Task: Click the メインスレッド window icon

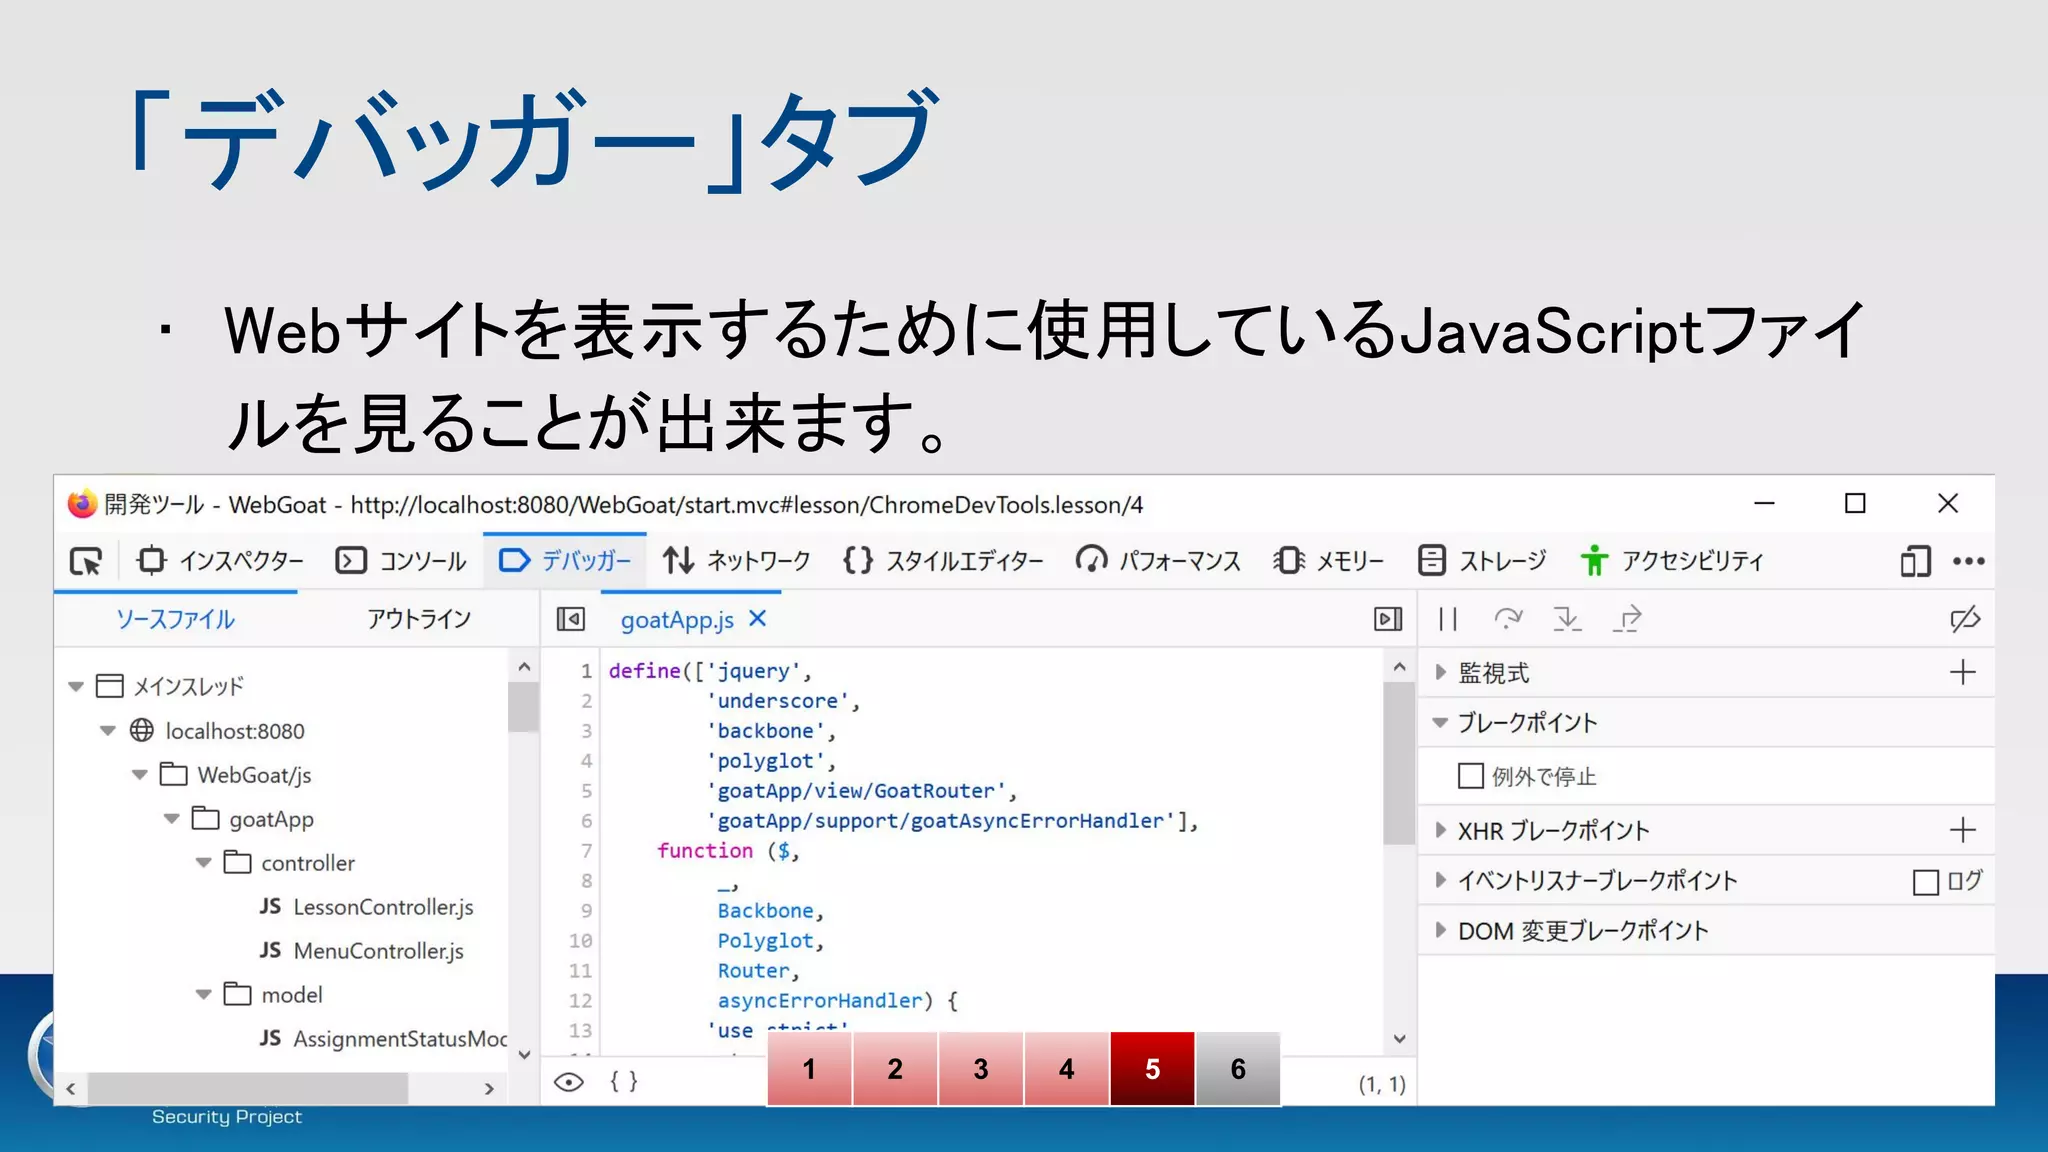Action: (x=109, y=686)
